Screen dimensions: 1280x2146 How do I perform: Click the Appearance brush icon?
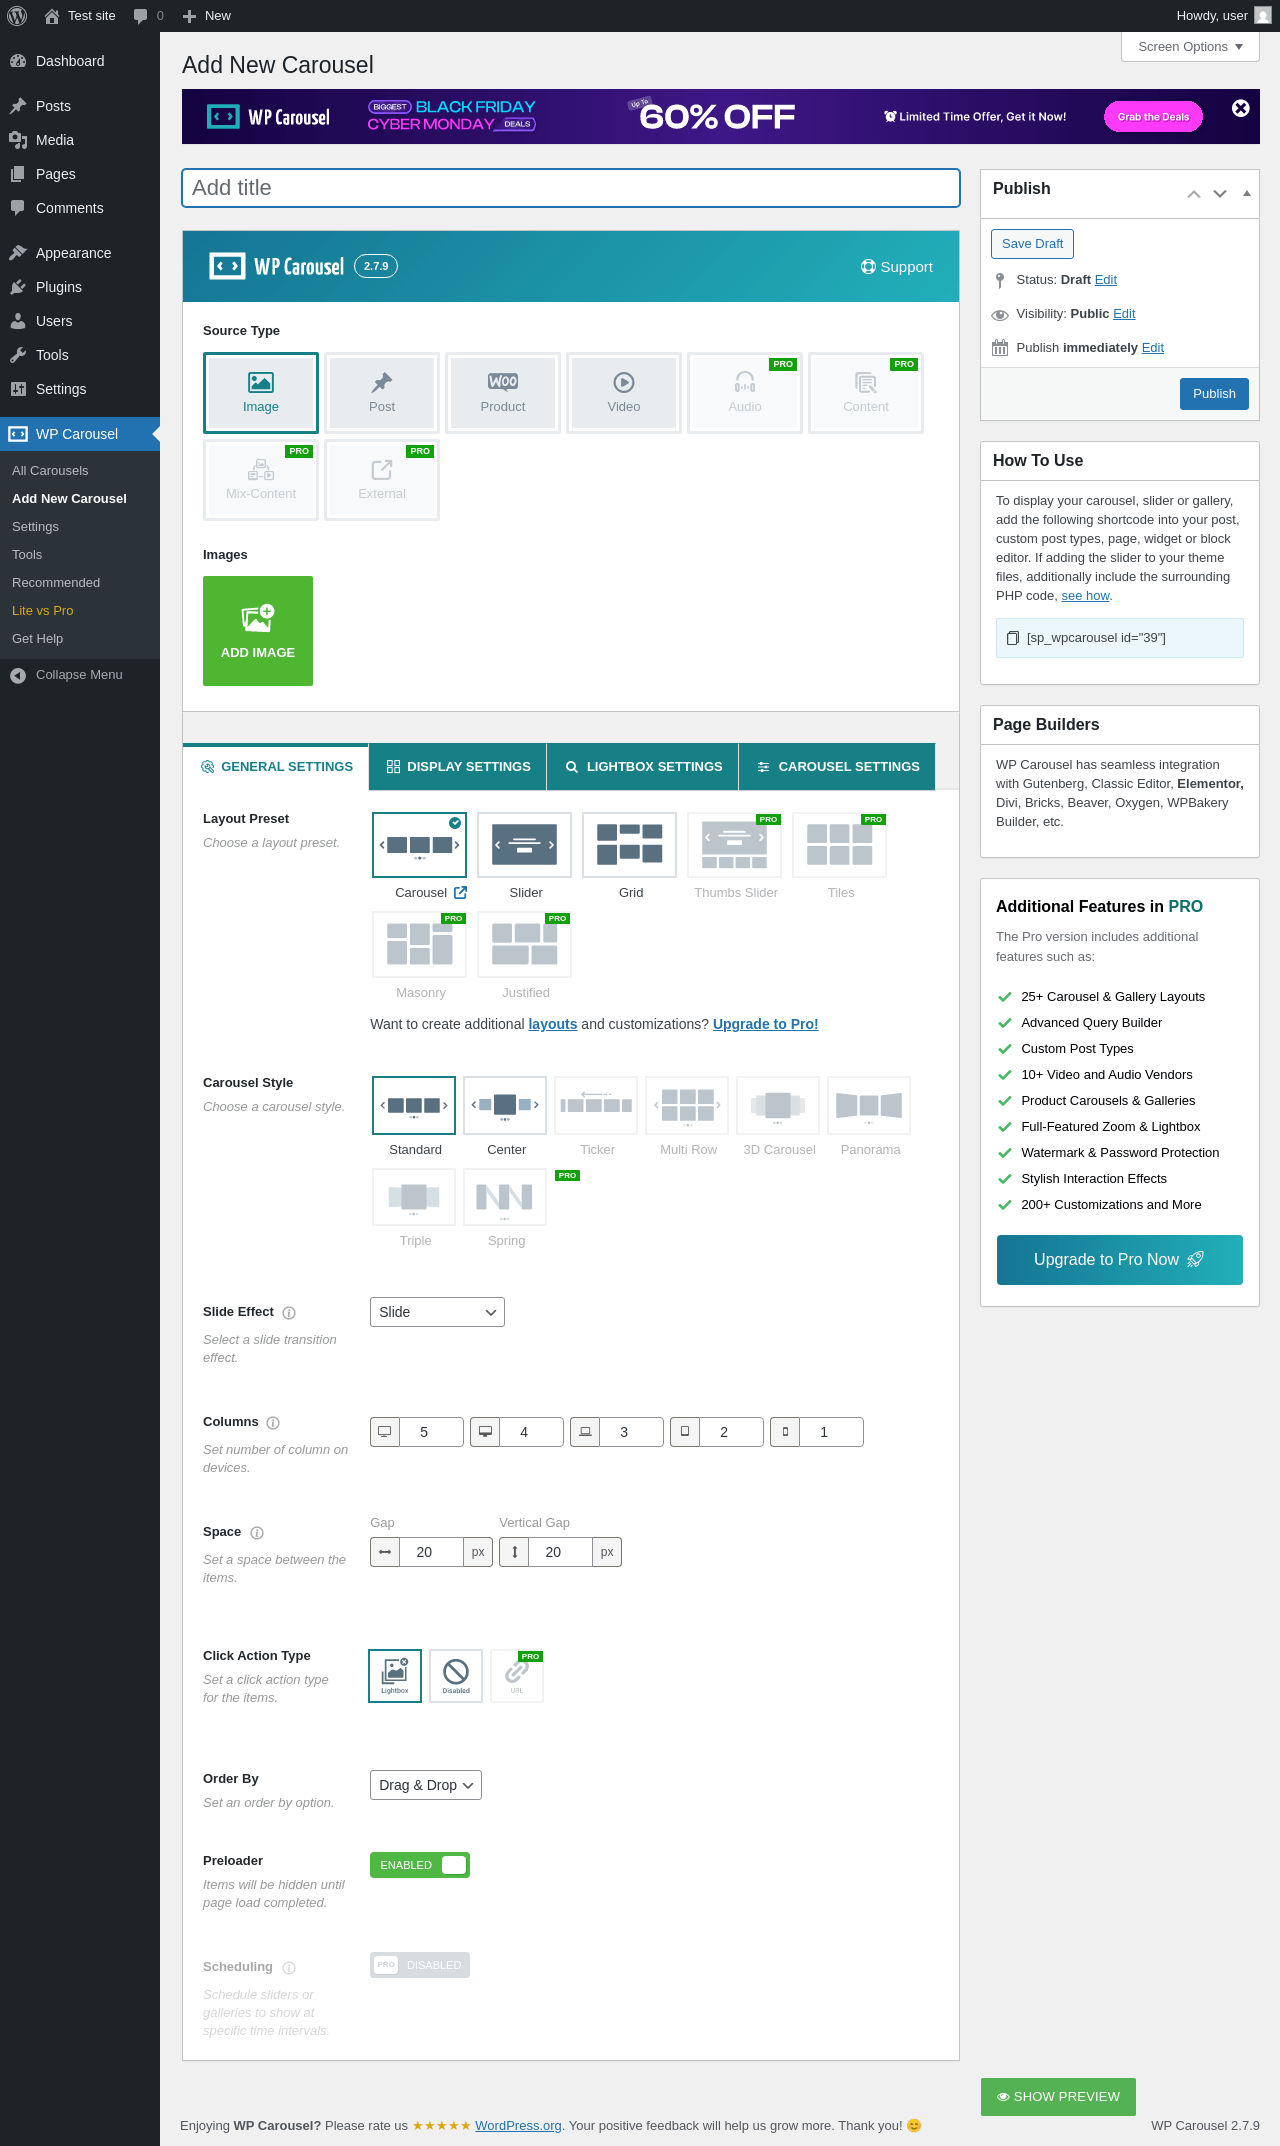coord(18,253)
